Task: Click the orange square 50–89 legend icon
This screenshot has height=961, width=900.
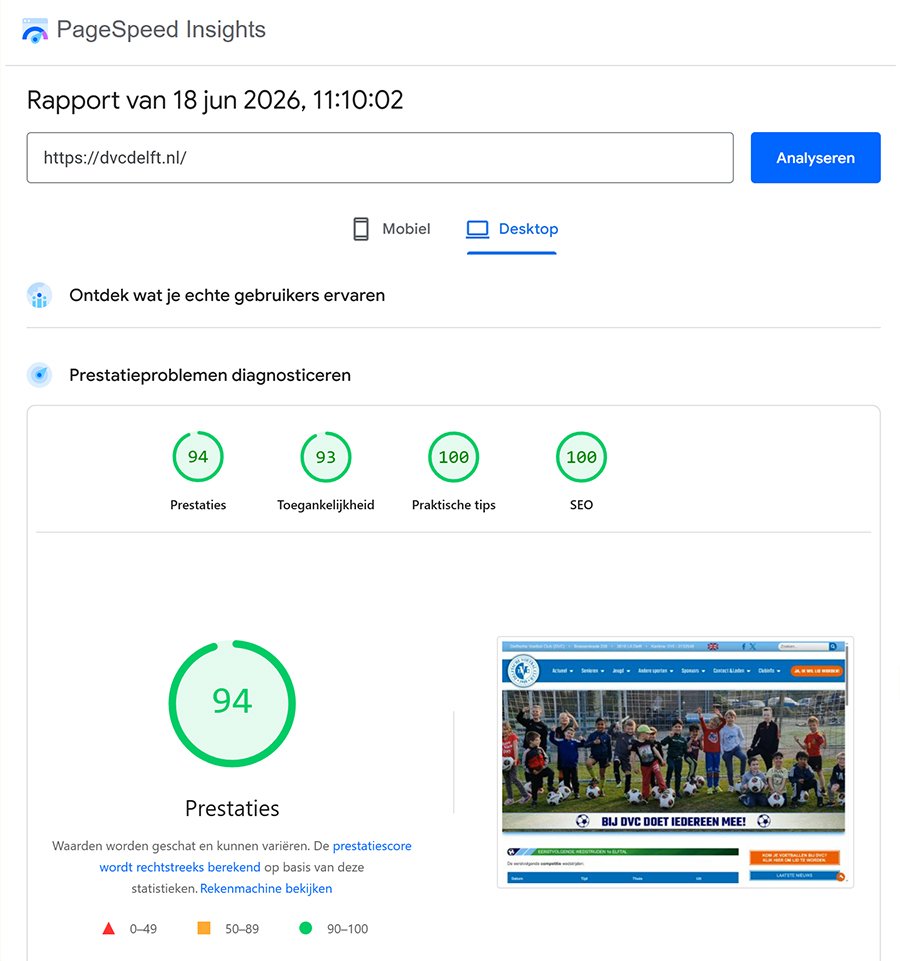Action: point(204,928)
